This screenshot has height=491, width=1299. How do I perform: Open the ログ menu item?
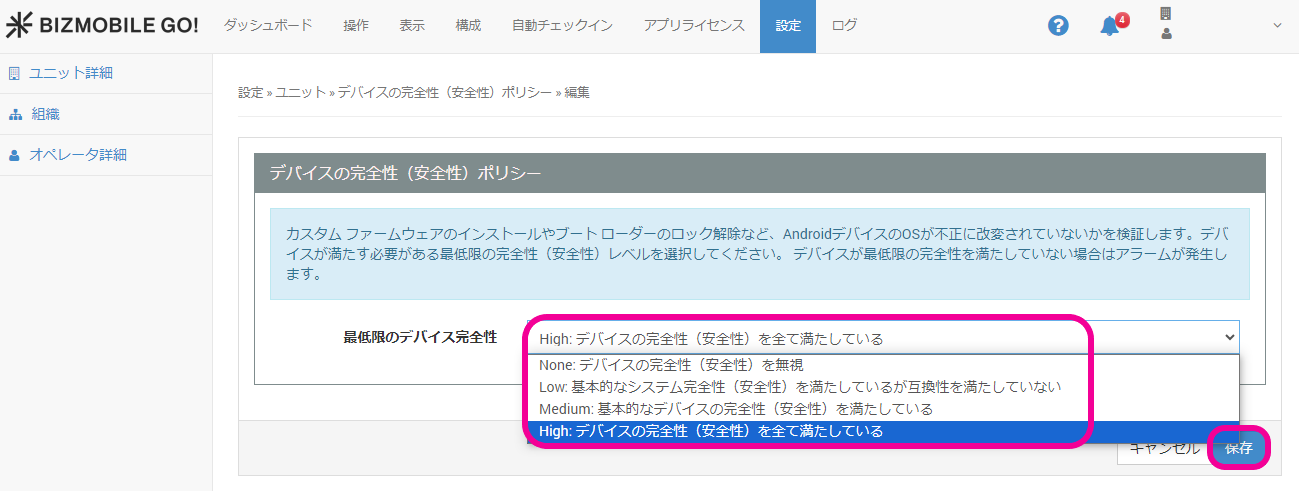[844, 26]
